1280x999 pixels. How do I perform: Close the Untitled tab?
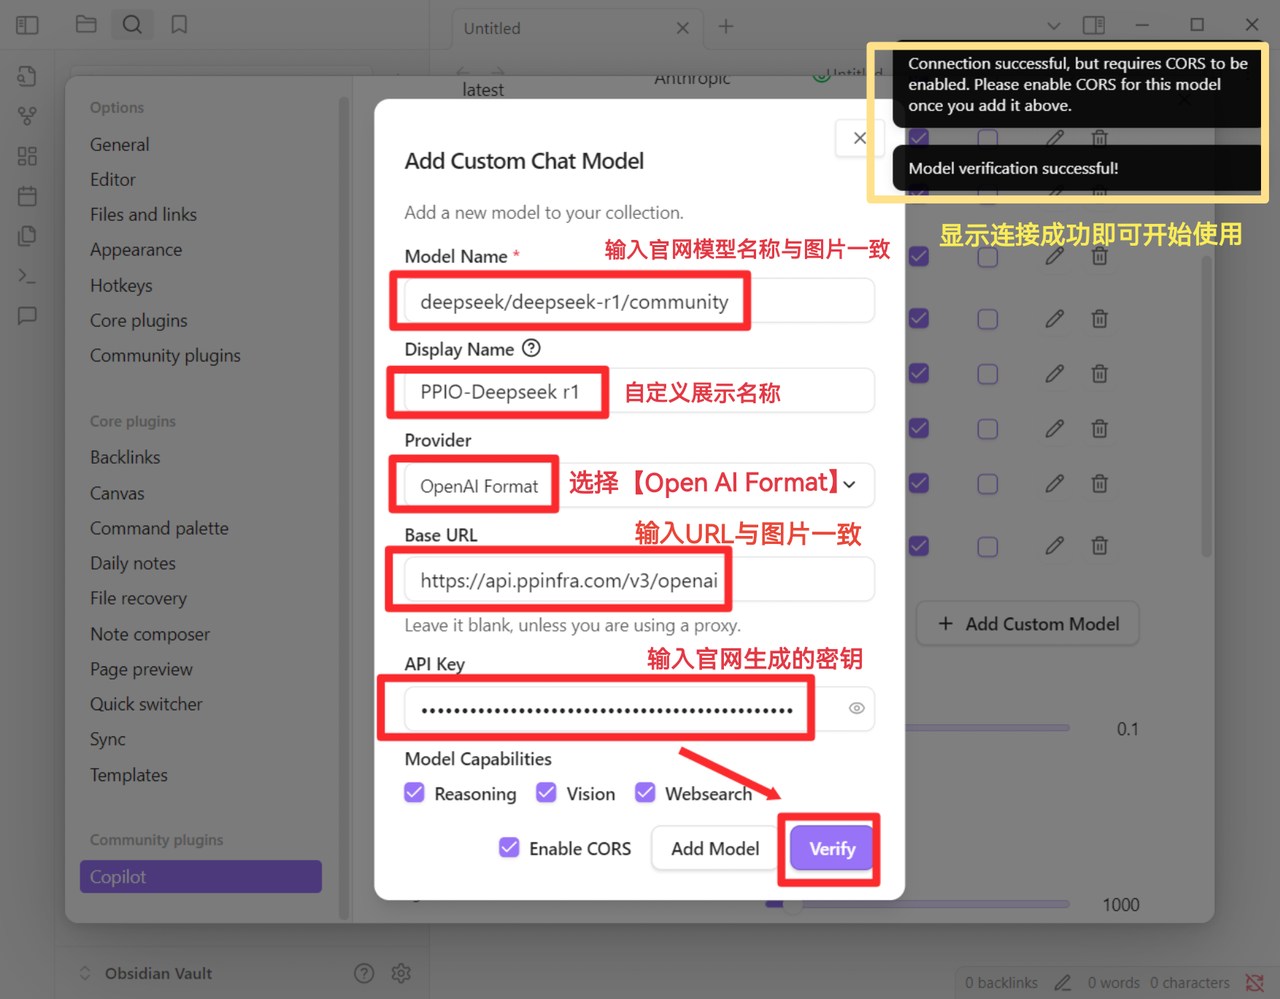tap(682, 28)
